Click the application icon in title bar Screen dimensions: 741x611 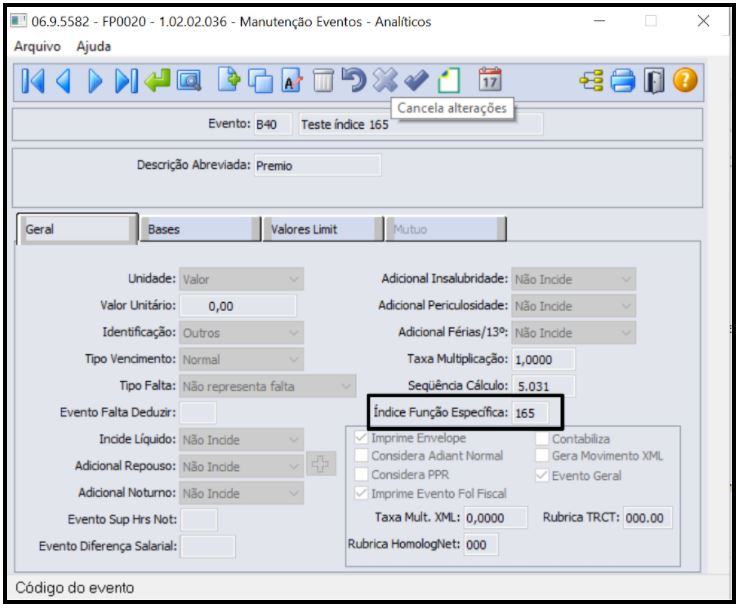[x=18, y=21]
